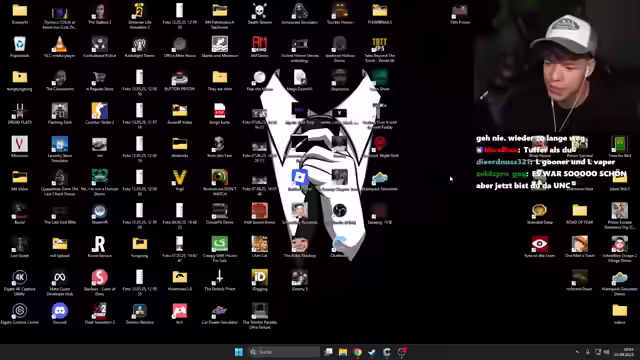Click the Elgato Control Center shortcut
The width and height of the screenshot is (640, 360).
[20, 311]
